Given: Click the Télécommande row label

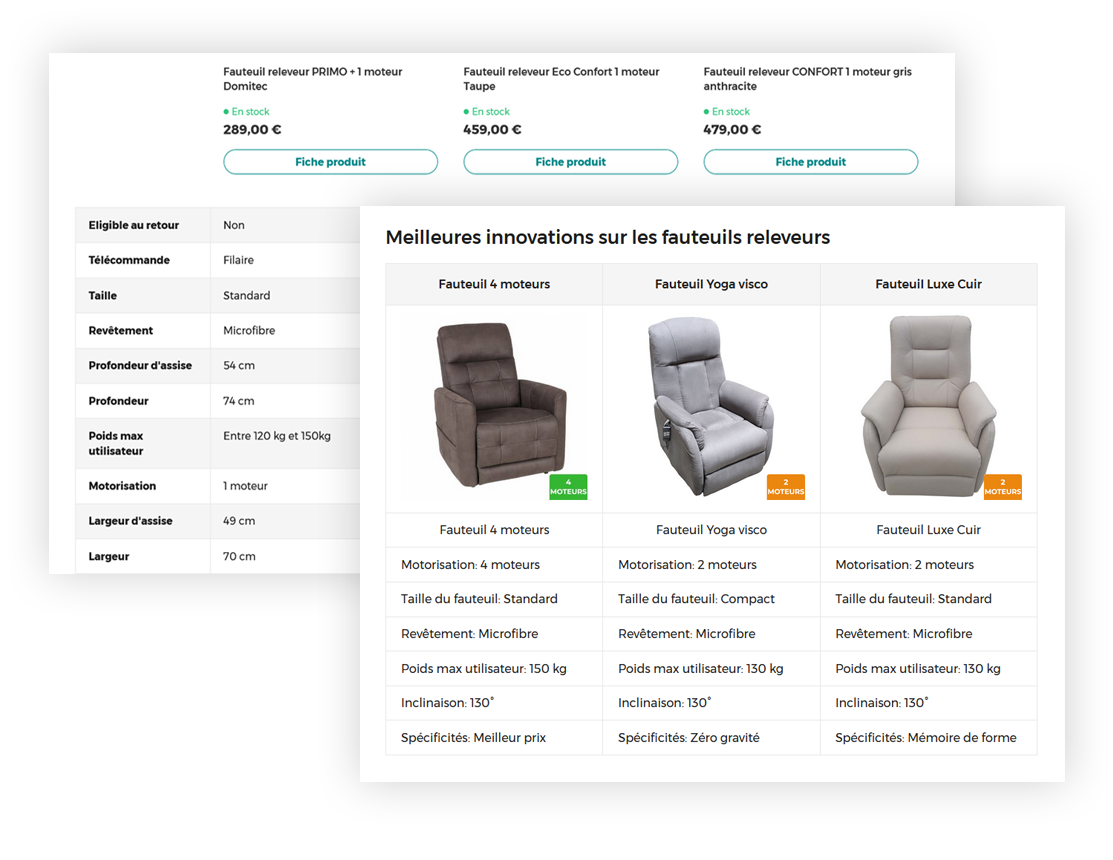Looking at the screenshot, I should [x=129, y=260].
